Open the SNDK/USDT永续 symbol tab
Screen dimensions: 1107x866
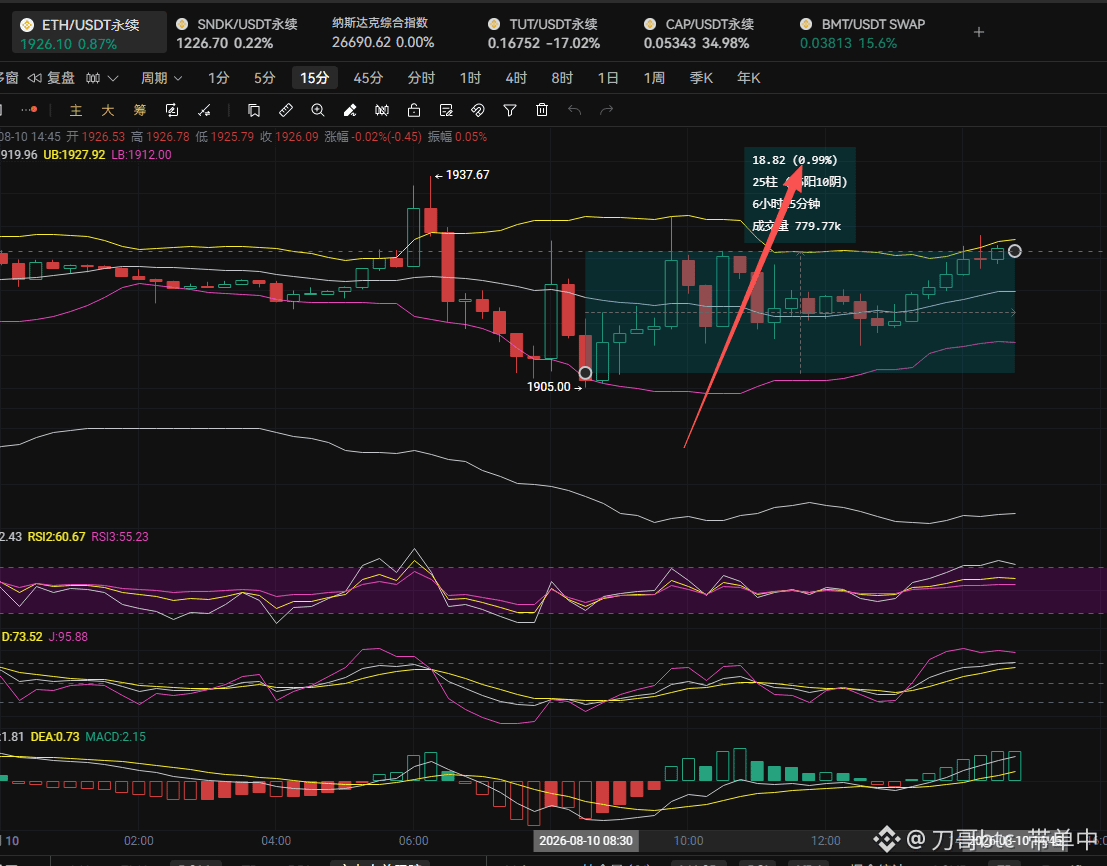pyautogui.click(x=237, y=32)
